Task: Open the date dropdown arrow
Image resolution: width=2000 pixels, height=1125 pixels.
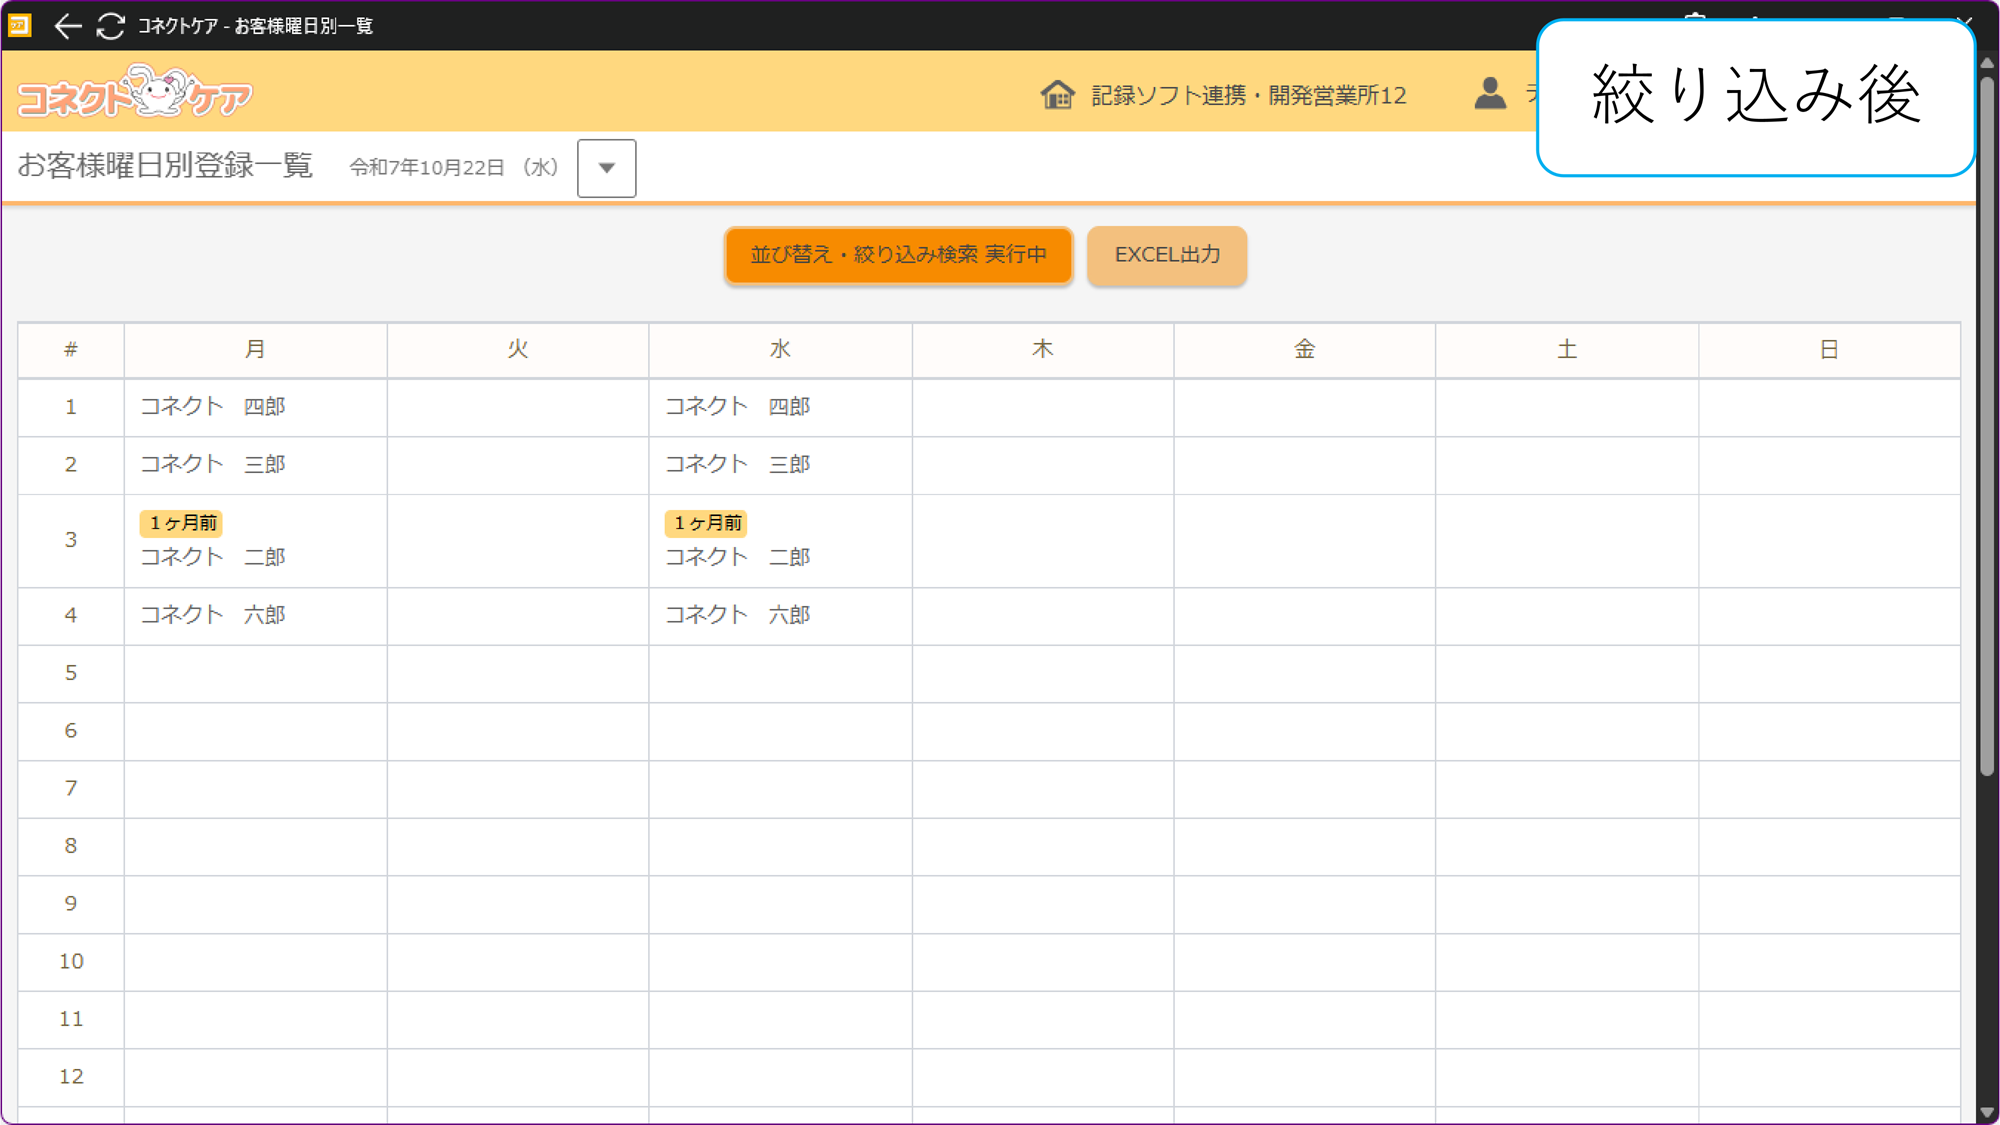Action: tap(606, 168)
